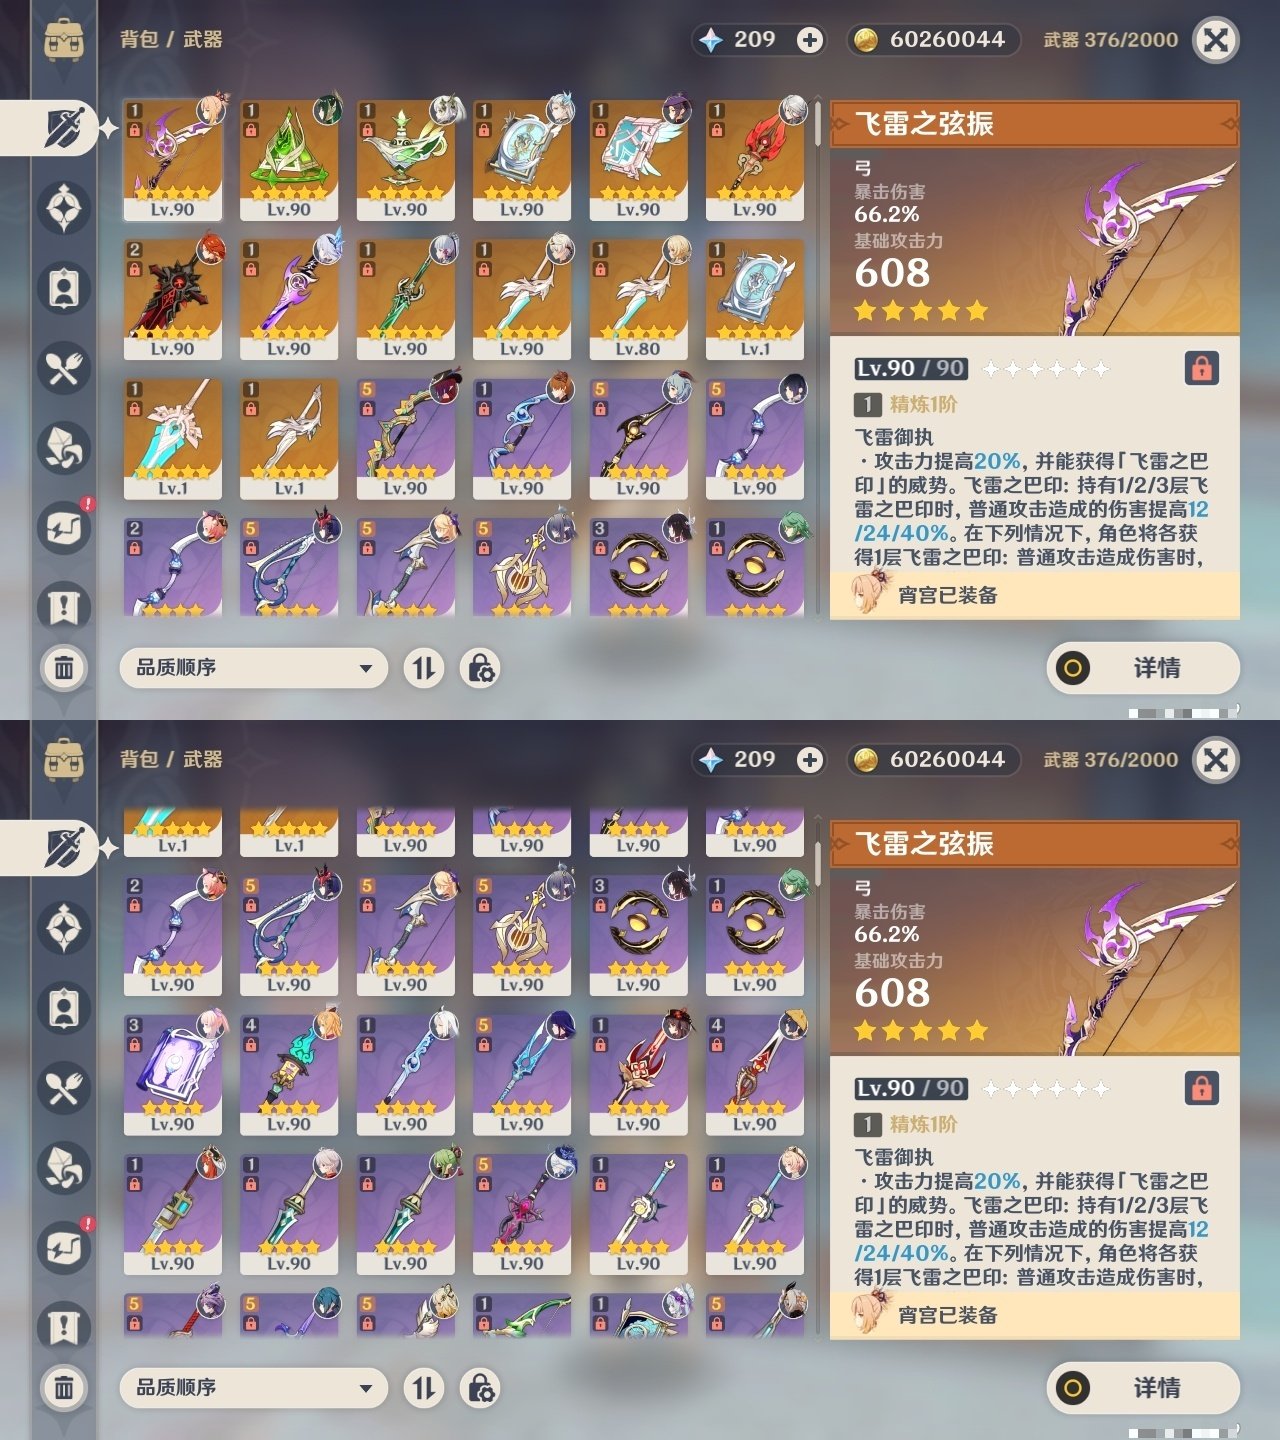The height and width of the screenshot is (1440, 1280).
Task: Select the artifacts category icon in upper sidebar
Action: (64, 208)
